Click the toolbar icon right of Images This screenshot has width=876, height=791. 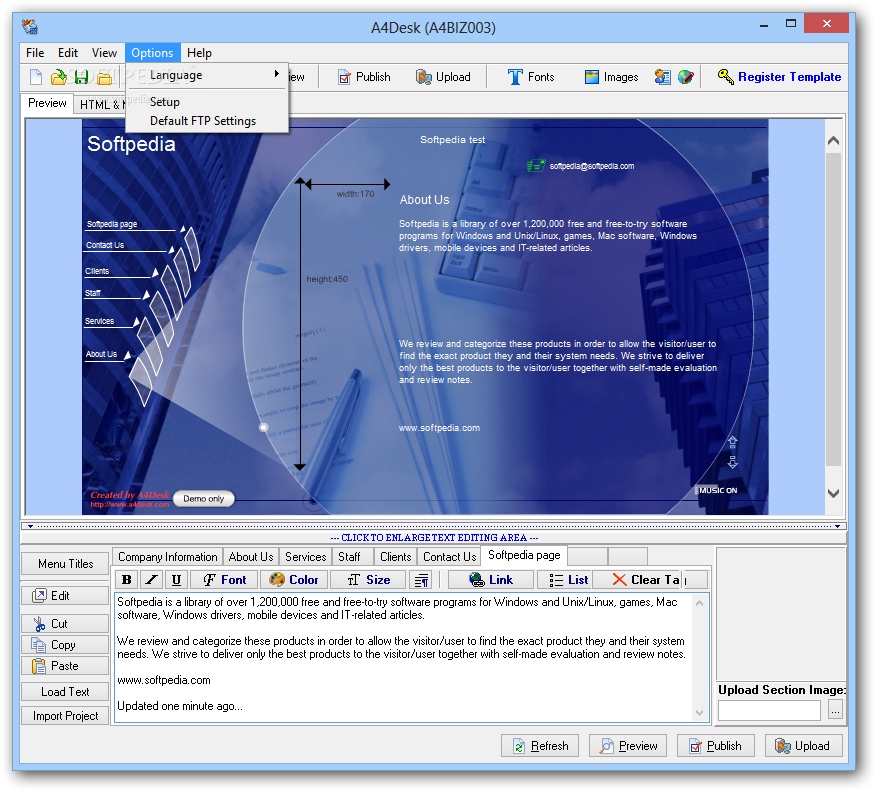[663, 77]
